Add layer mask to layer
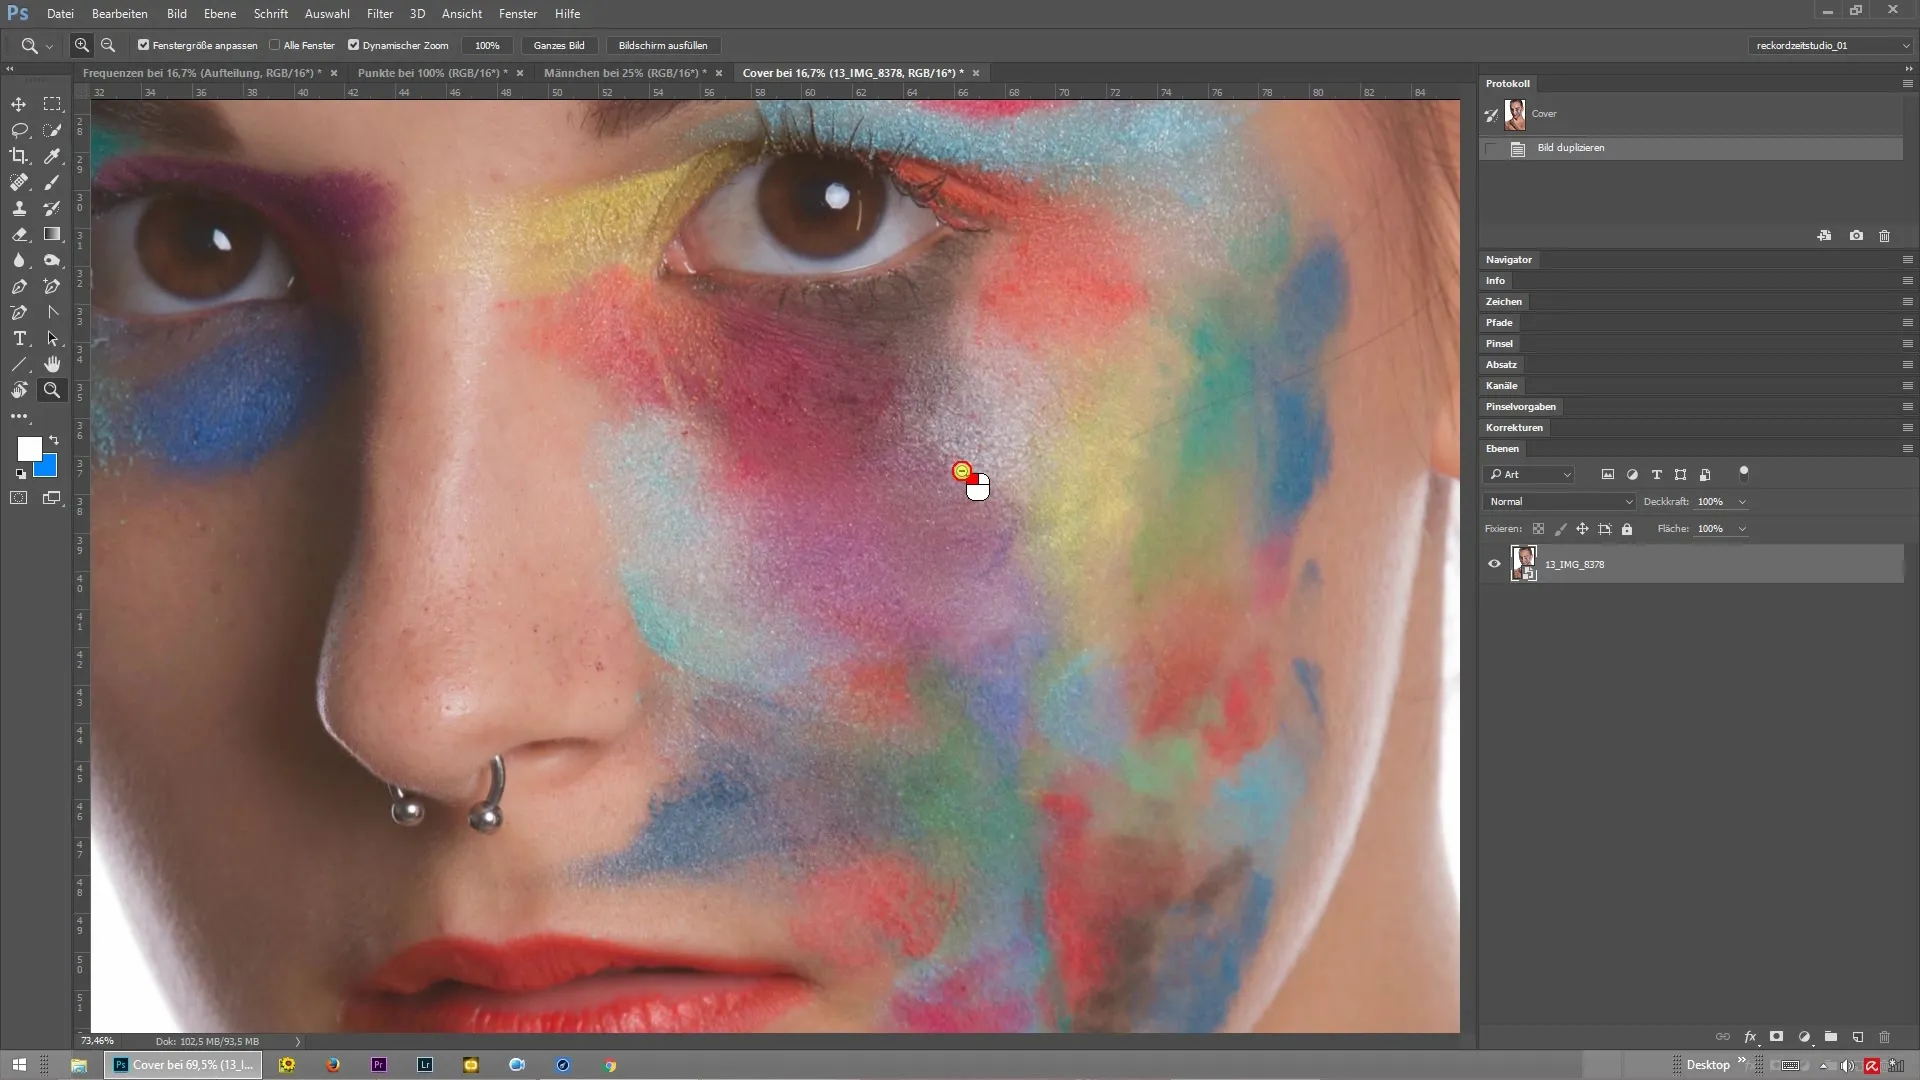 1776,1037
